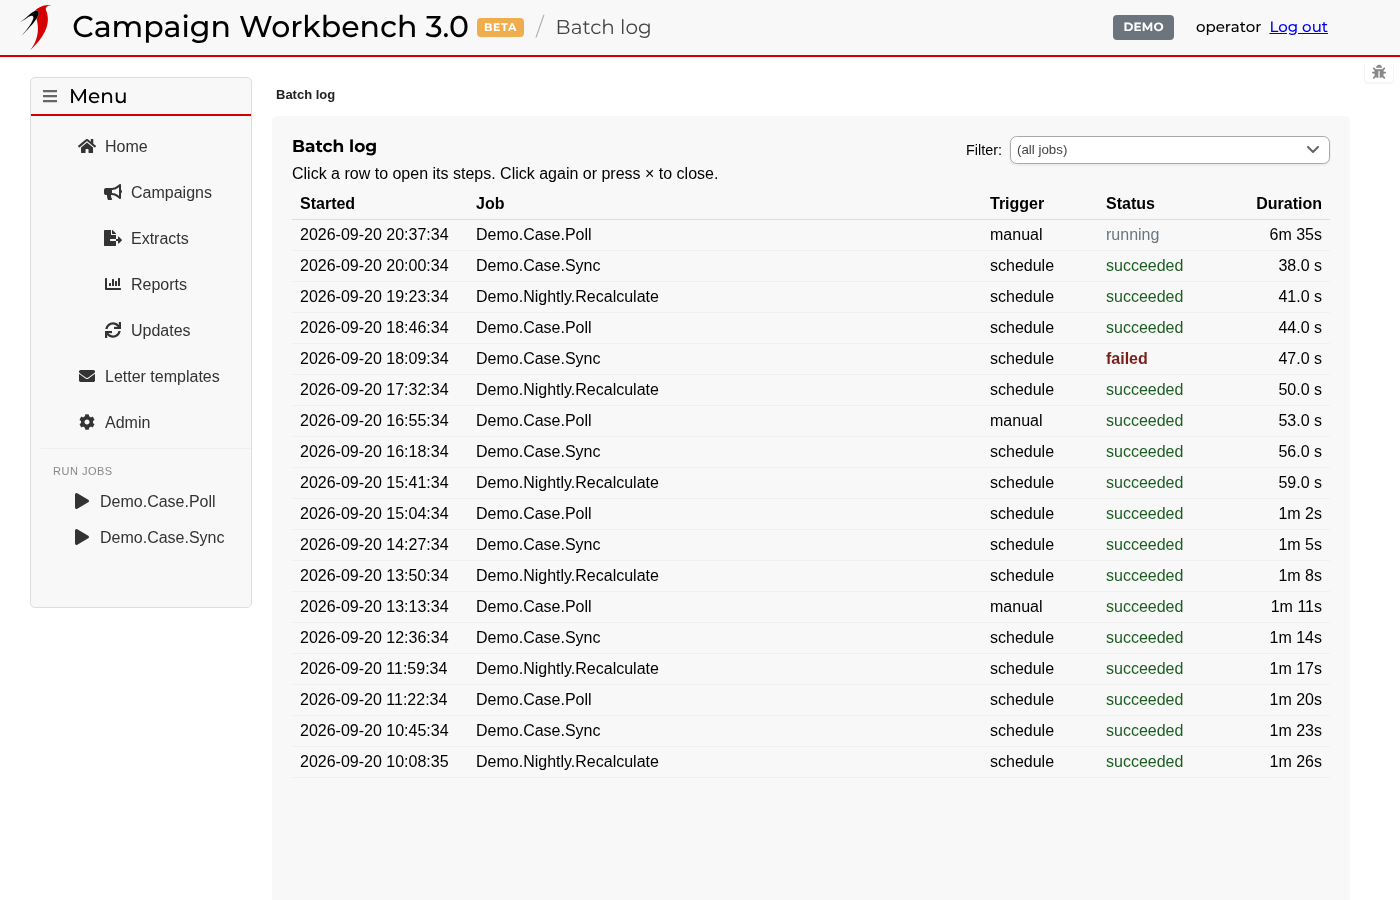Click the Duration column header
This screenshot has width=1400, height=900.
pyautogui.click(x=1289, y=204)
